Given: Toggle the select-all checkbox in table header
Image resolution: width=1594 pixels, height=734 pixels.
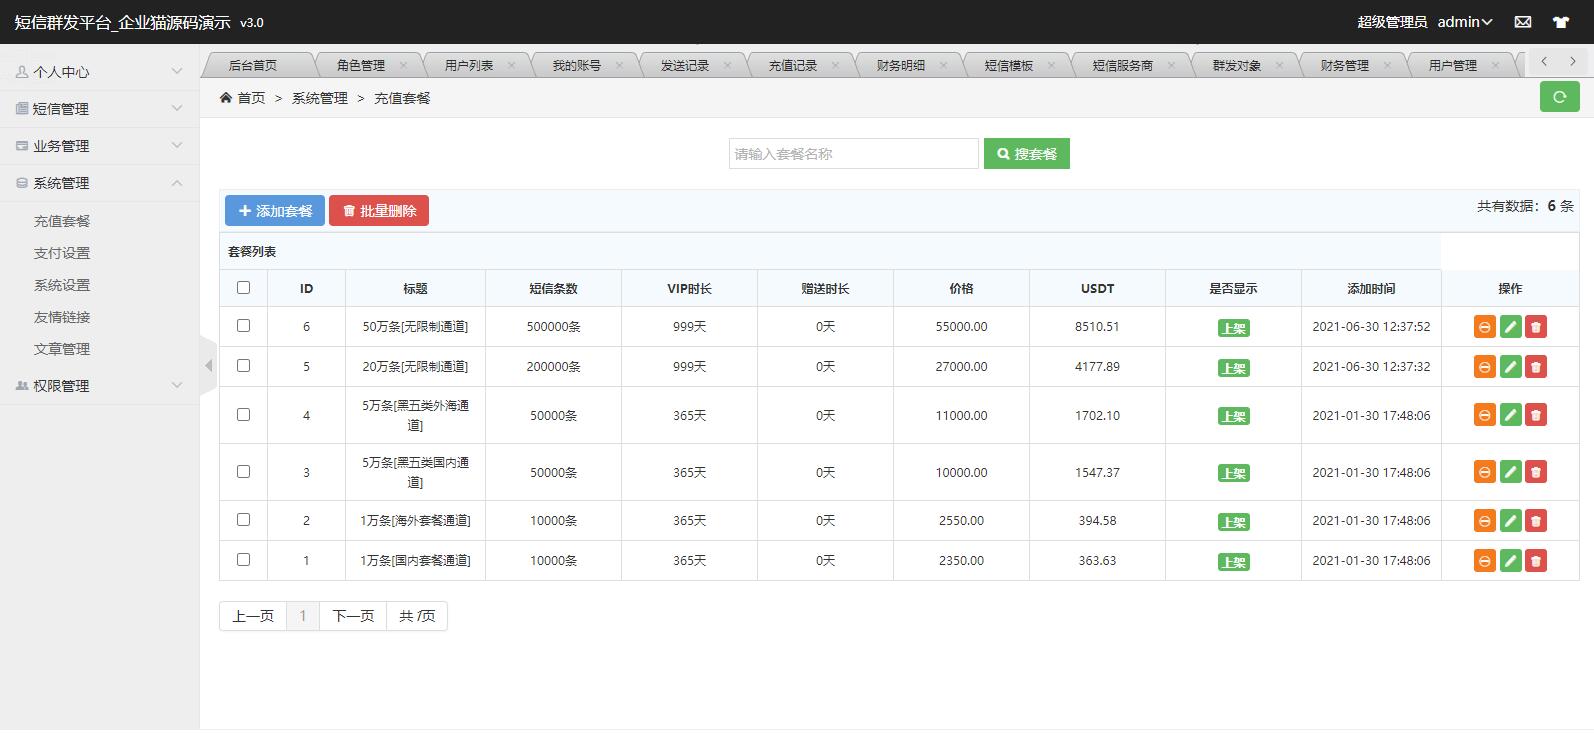Looking at the screenshot, I should coord(243,288).
